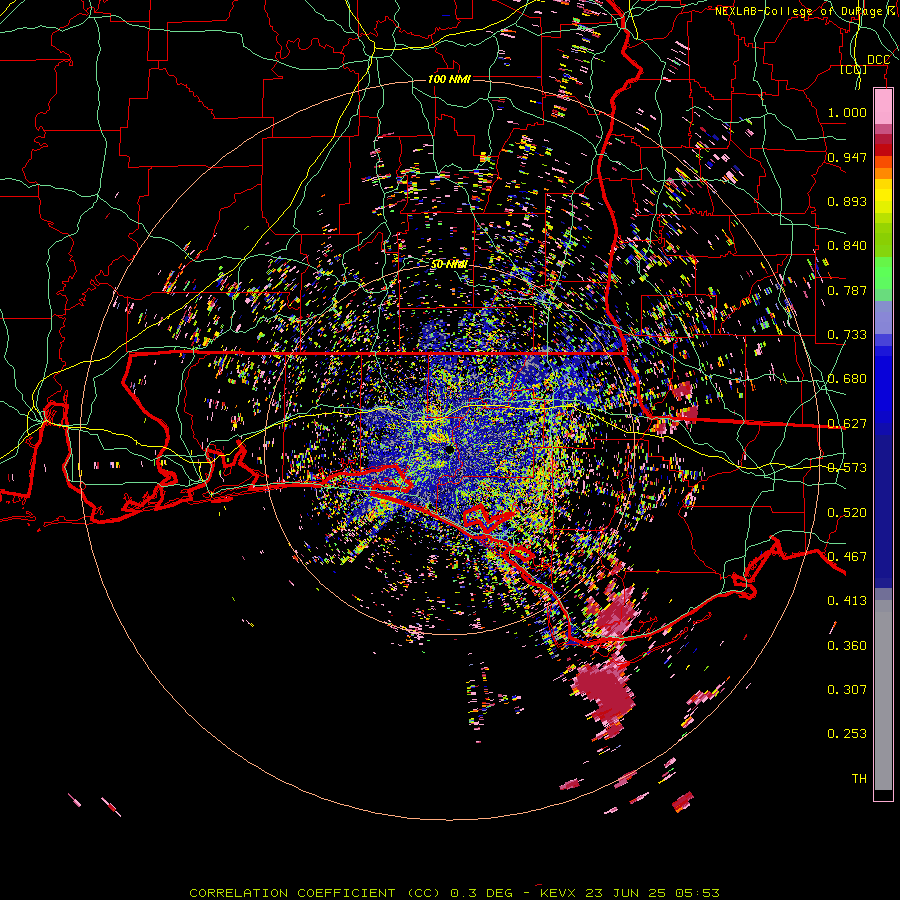Select the 0.680 legend value
900x900 pixels.
click(x=847, y=378)
